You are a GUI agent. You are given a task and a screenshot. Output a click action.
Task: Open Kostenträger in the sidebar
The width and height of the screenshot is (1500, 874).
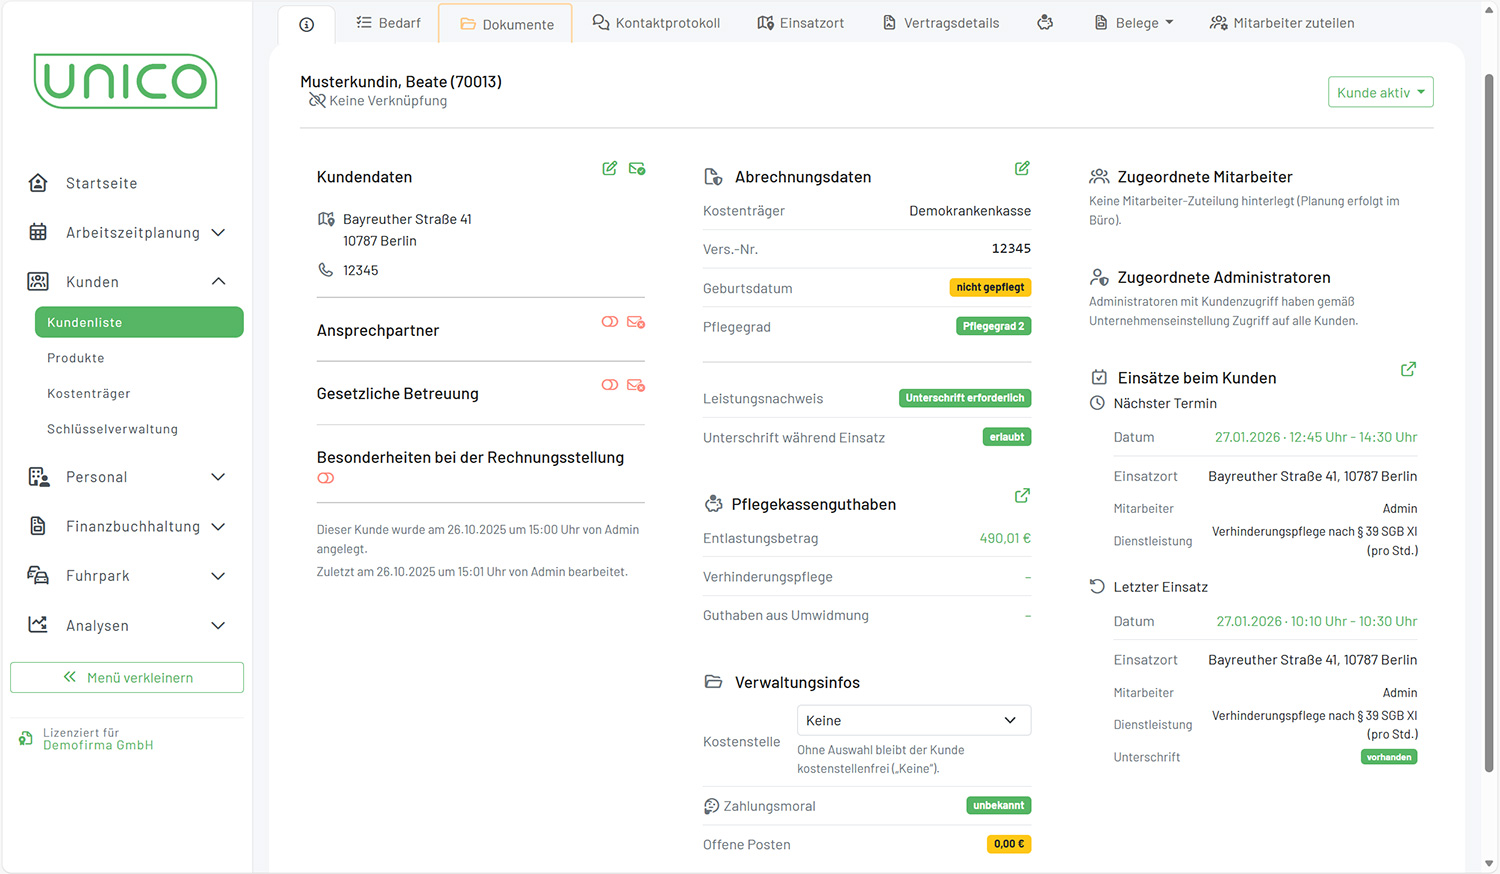(x=89, y=394)
